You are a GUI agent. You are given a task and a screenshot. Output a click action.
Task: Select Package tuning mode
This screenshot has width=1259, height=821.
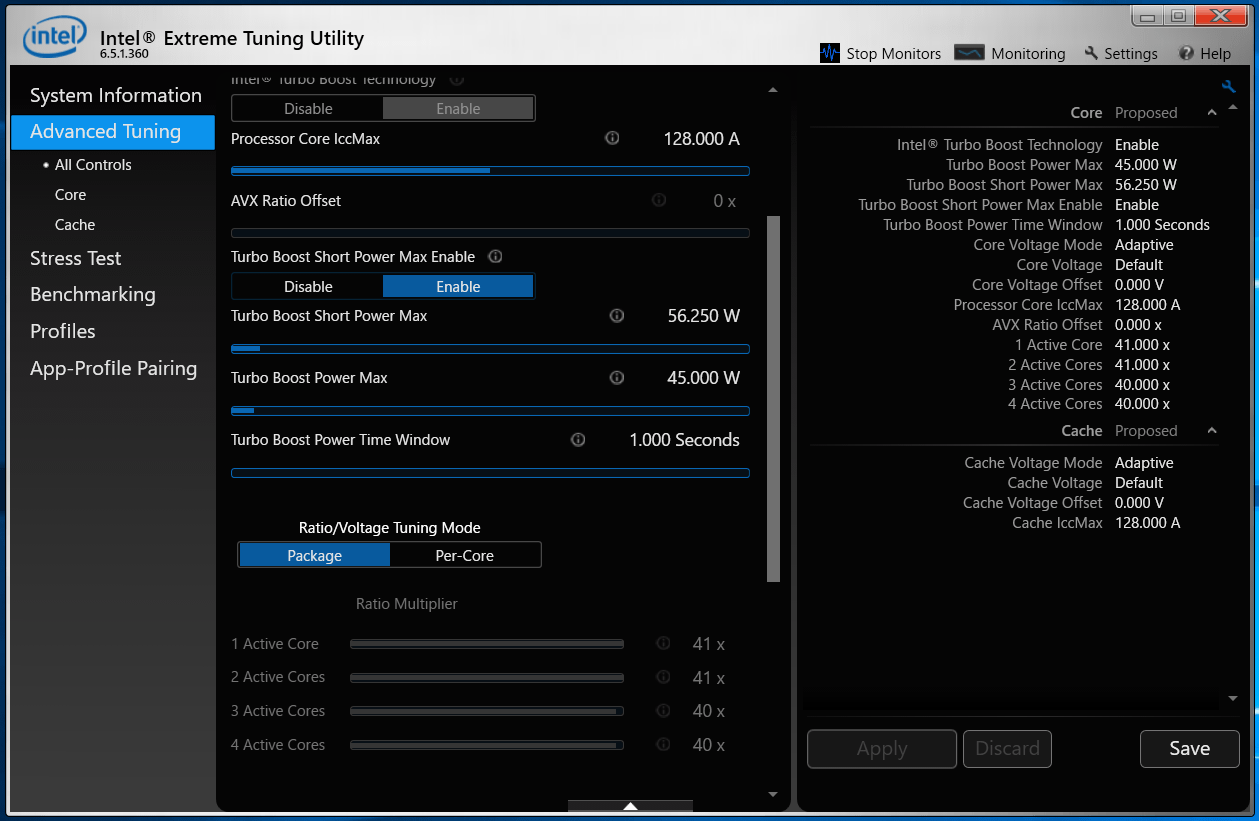click(314, 555)
